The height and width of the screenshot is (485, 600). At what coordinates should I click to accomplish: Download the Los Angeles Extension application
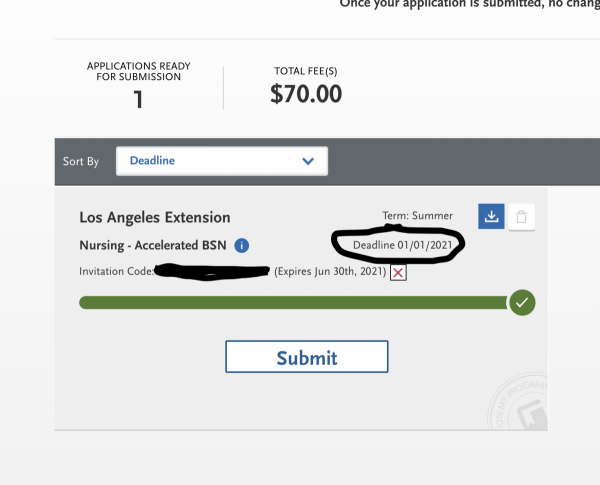tap(491, 216)
